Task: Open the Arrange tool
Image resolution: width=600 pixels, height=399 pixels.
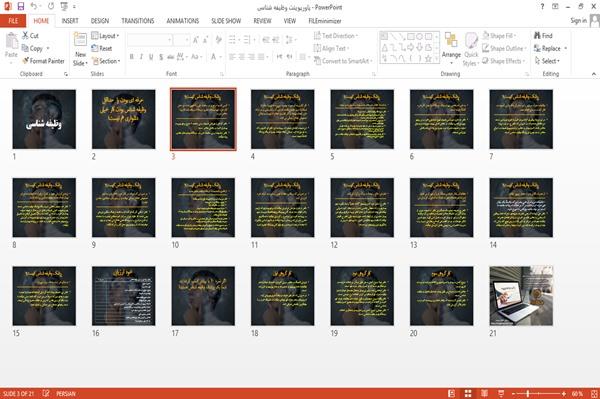Action: [x=451, y=49]
